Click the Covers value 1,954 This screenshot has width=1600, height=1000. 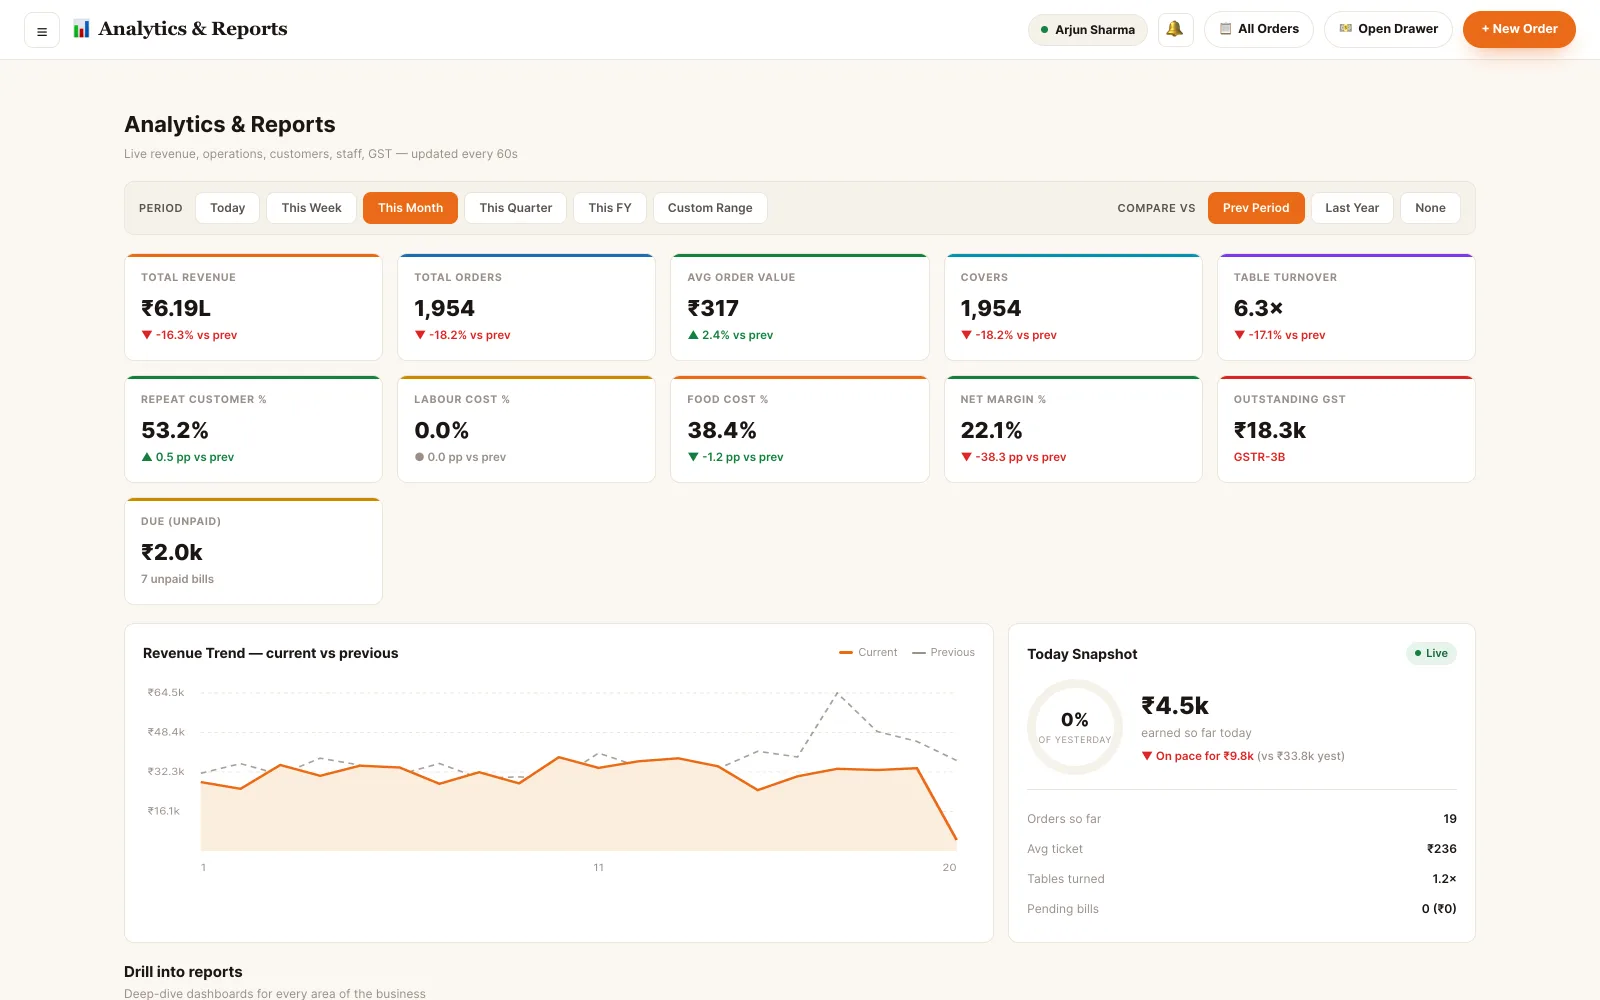pyautogui.click(x=991, y=308)
